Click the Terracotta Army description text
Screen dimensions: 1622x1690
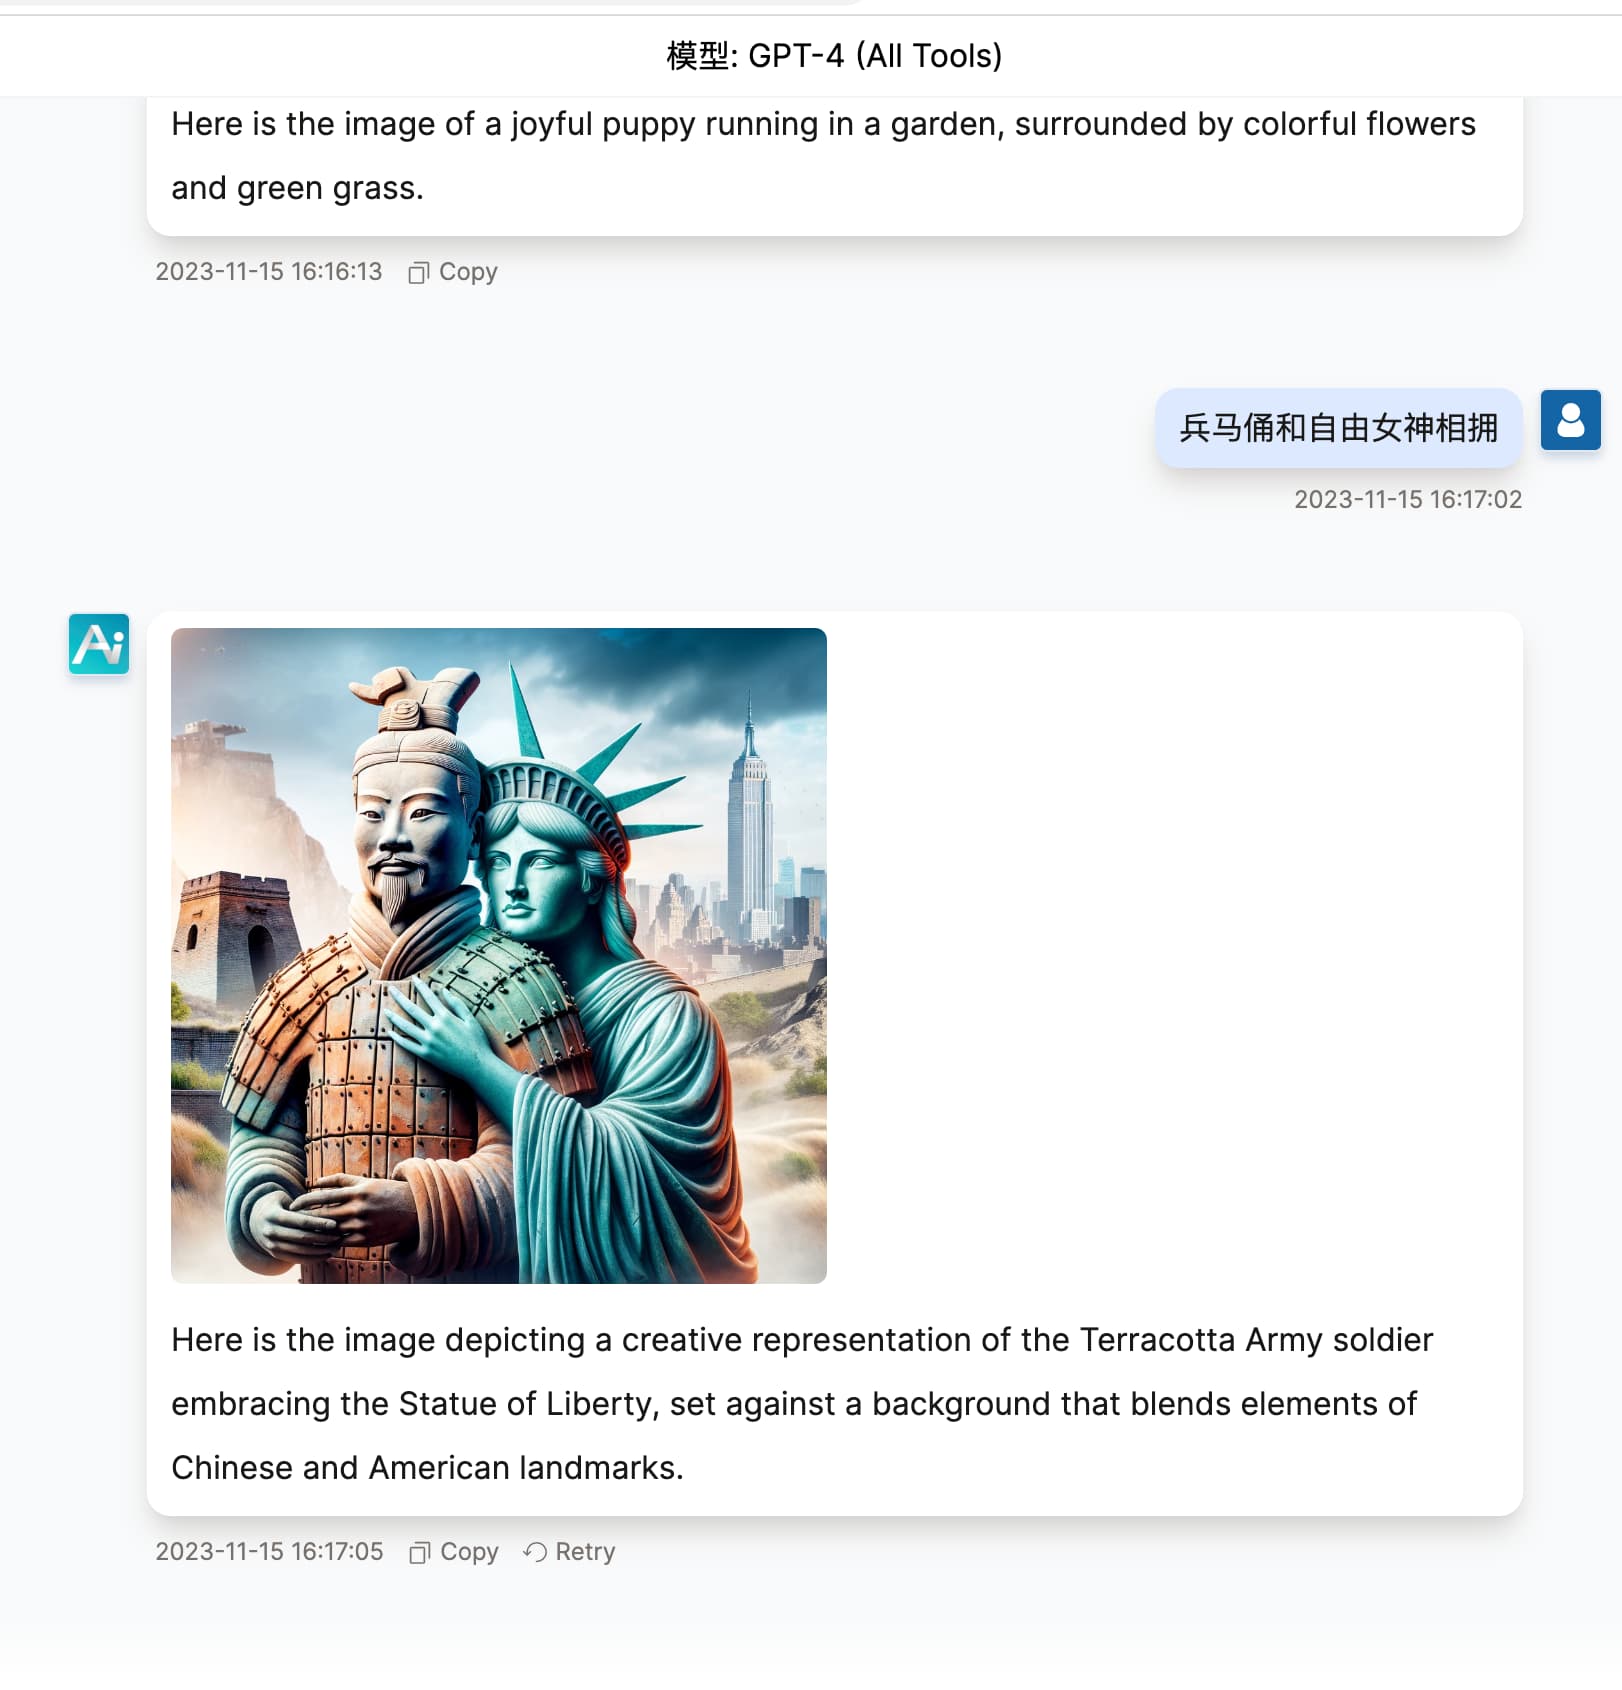click(802, 1404)
